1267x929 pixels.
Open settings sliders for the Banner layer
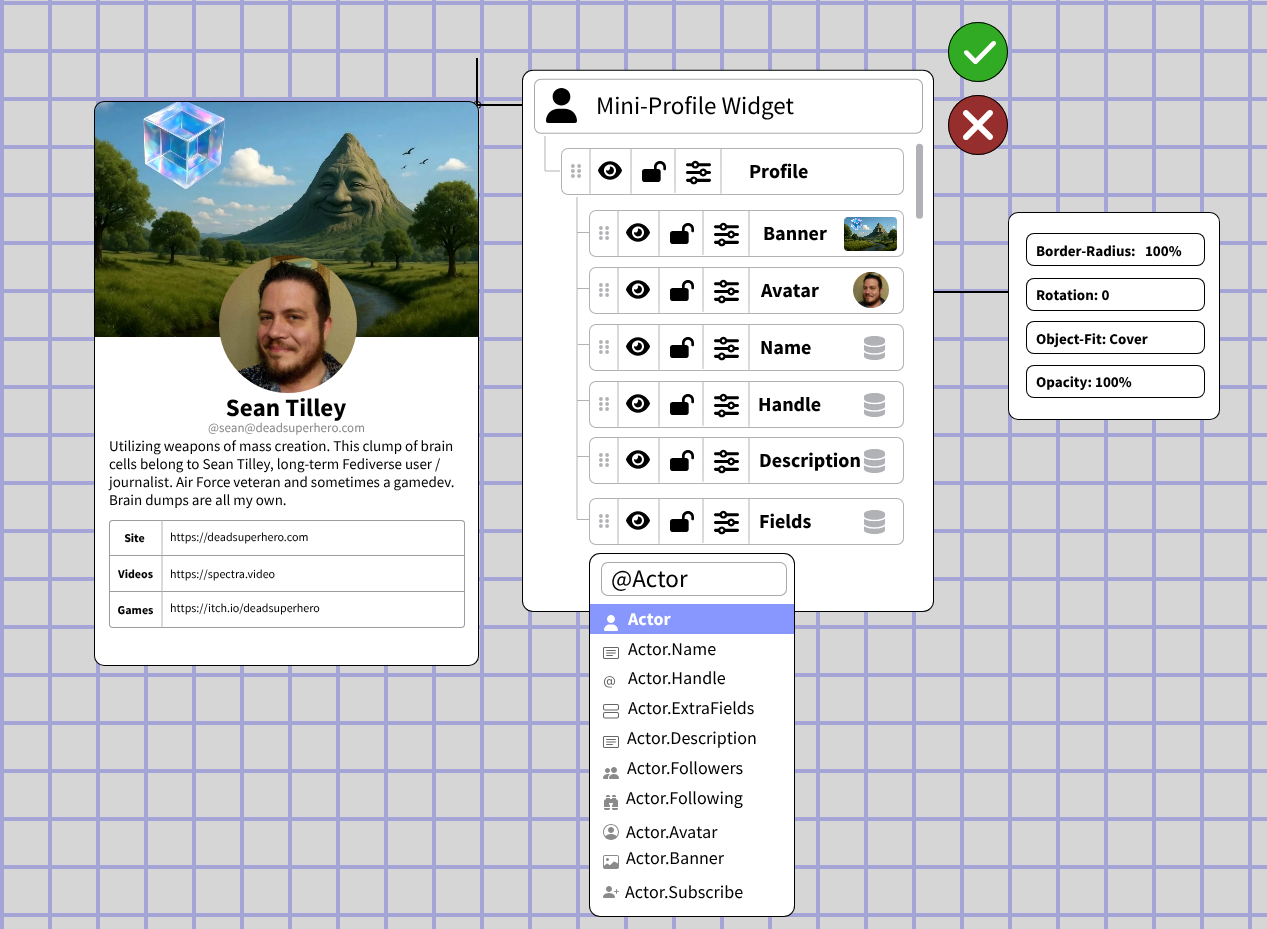[726, 234]
